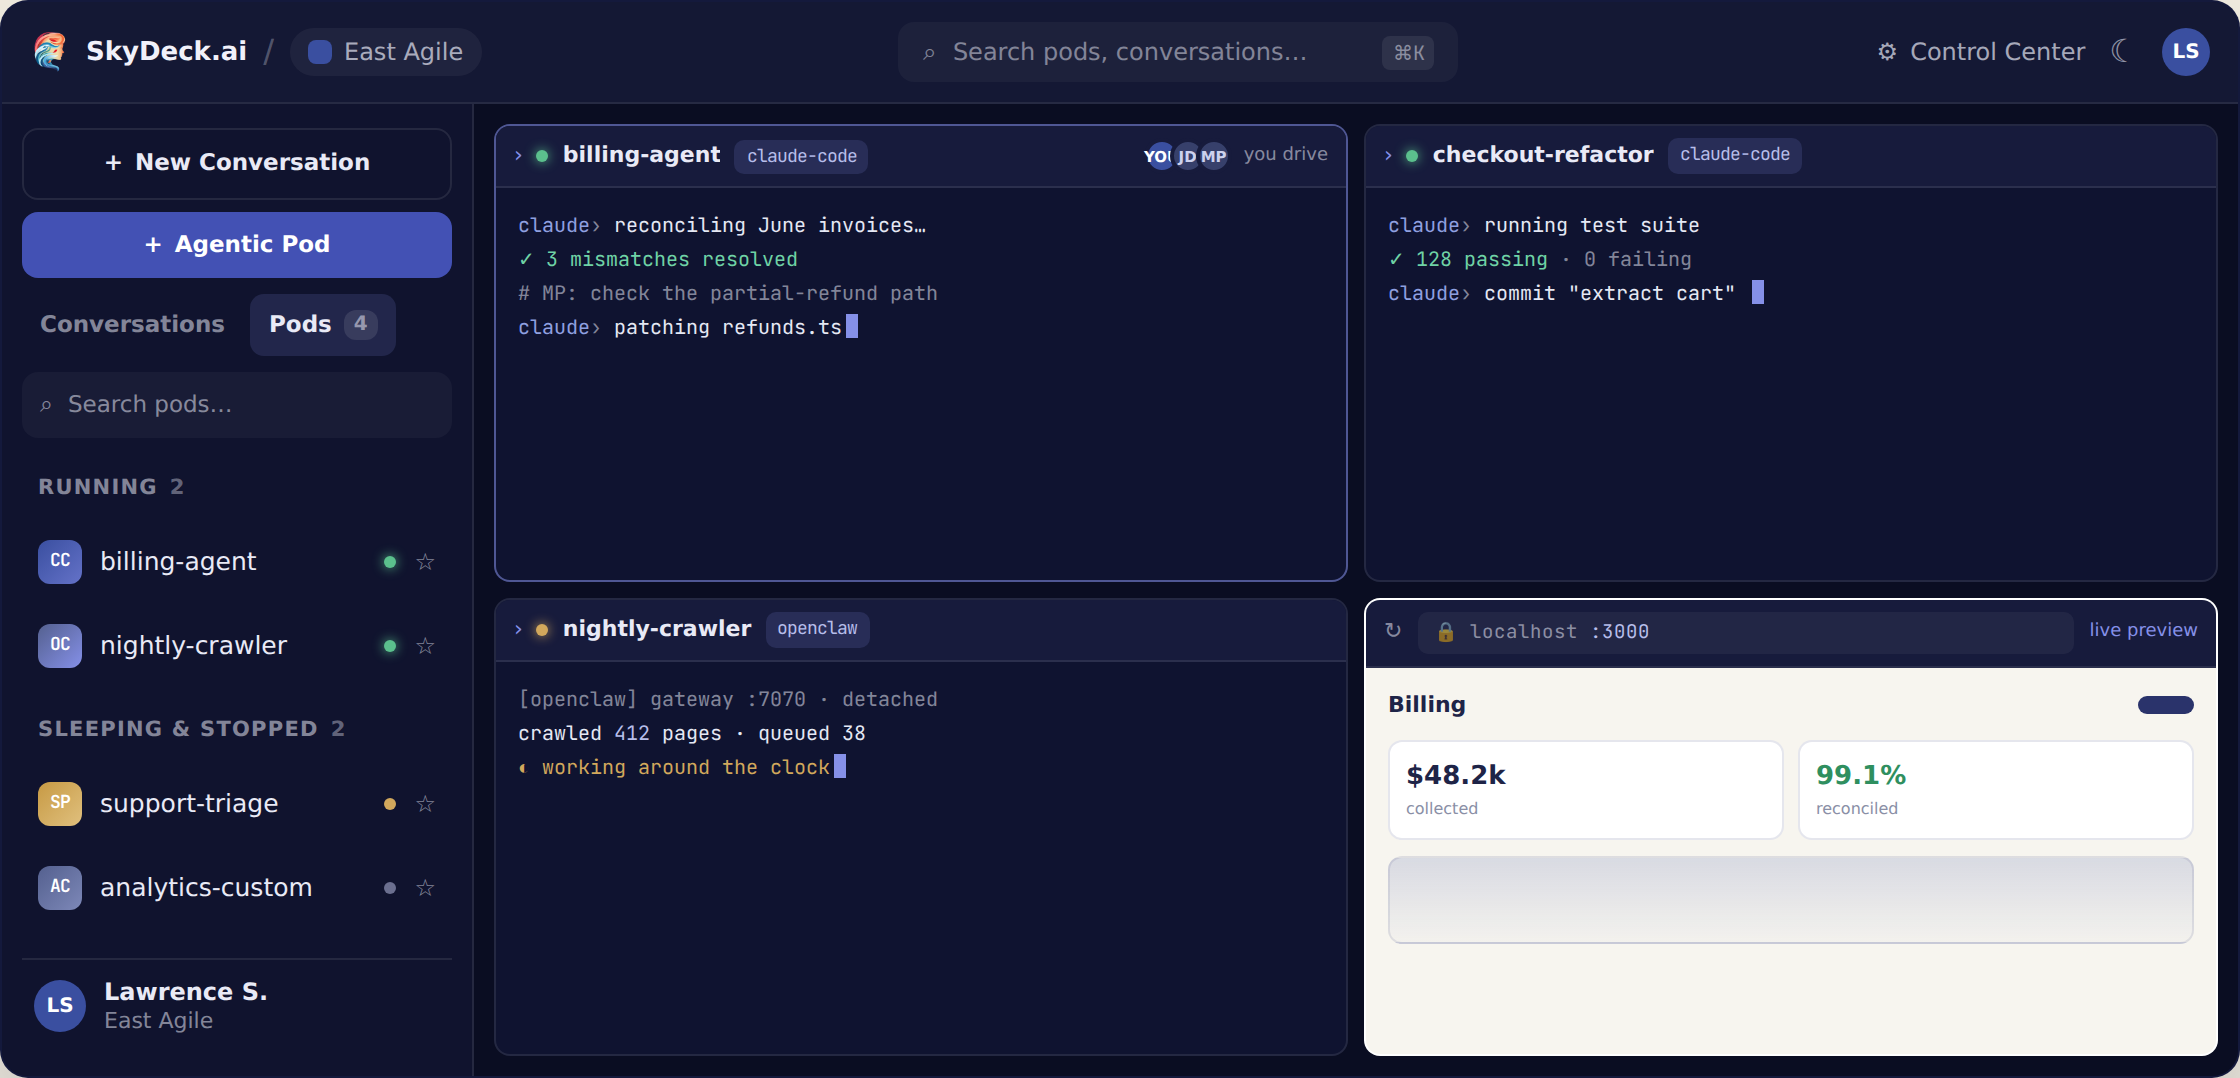2240x1078 pixels.
Task: Click nightly-crawler green status dot in sidebar
Action: point(390,646)
